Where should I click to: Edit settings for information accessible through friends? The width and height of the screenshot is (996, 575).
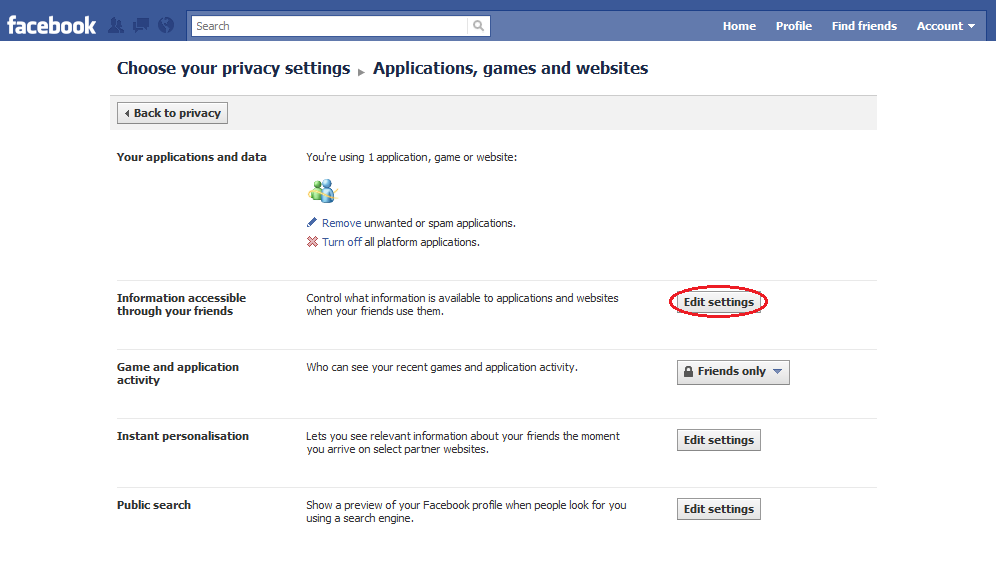[x=718, y=302]
